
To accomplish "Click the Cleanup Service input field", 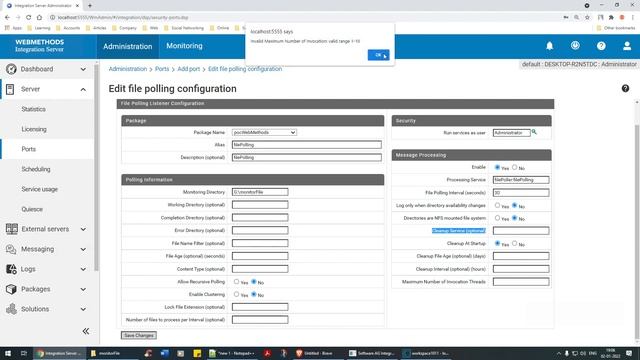I will click(x=521, y=231).
